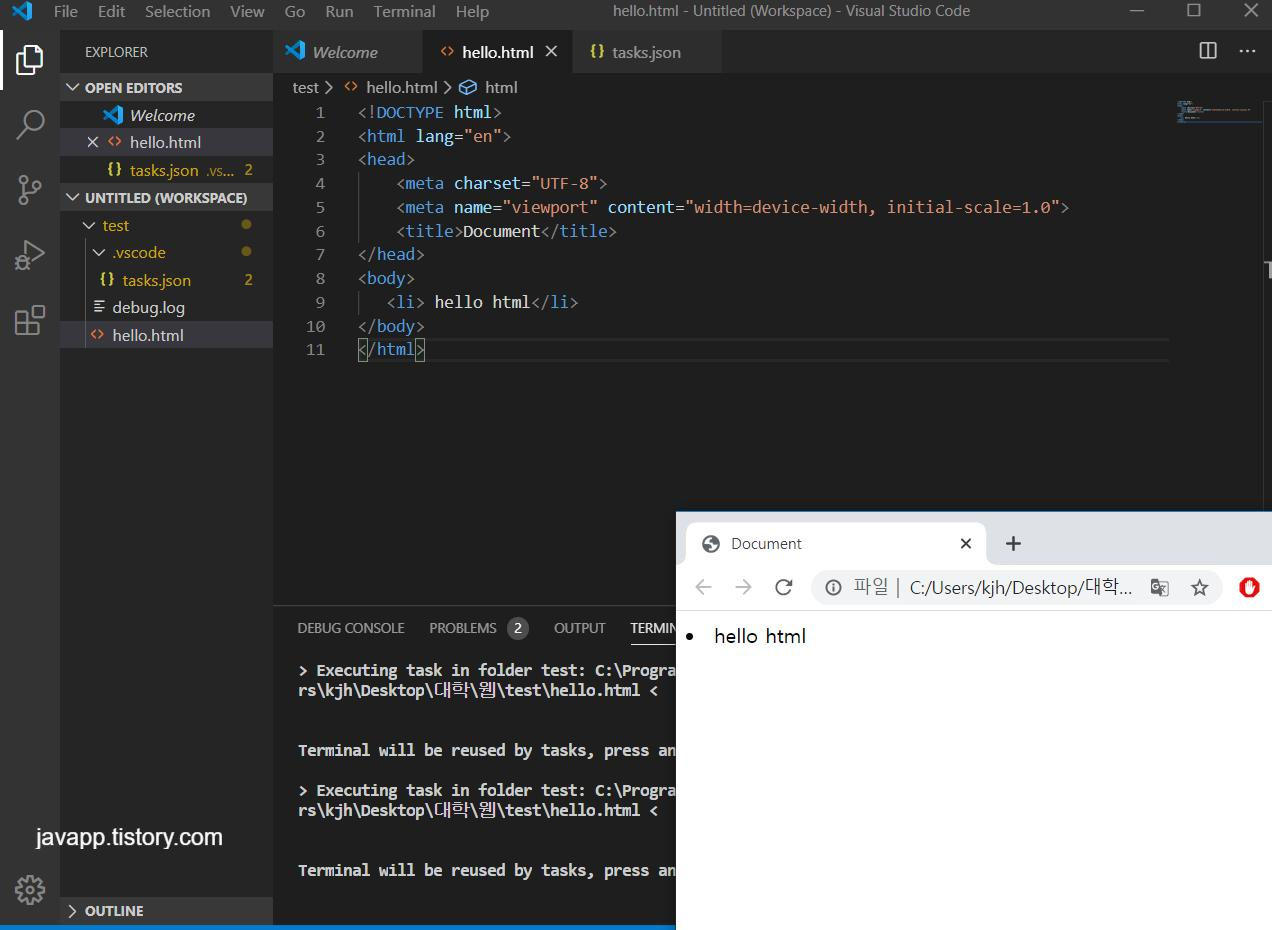Image resolution: width=1272 pixels, height=930 pixels.
Task: Open the editor More Actions menu
Action: [x=1247, y=51]
